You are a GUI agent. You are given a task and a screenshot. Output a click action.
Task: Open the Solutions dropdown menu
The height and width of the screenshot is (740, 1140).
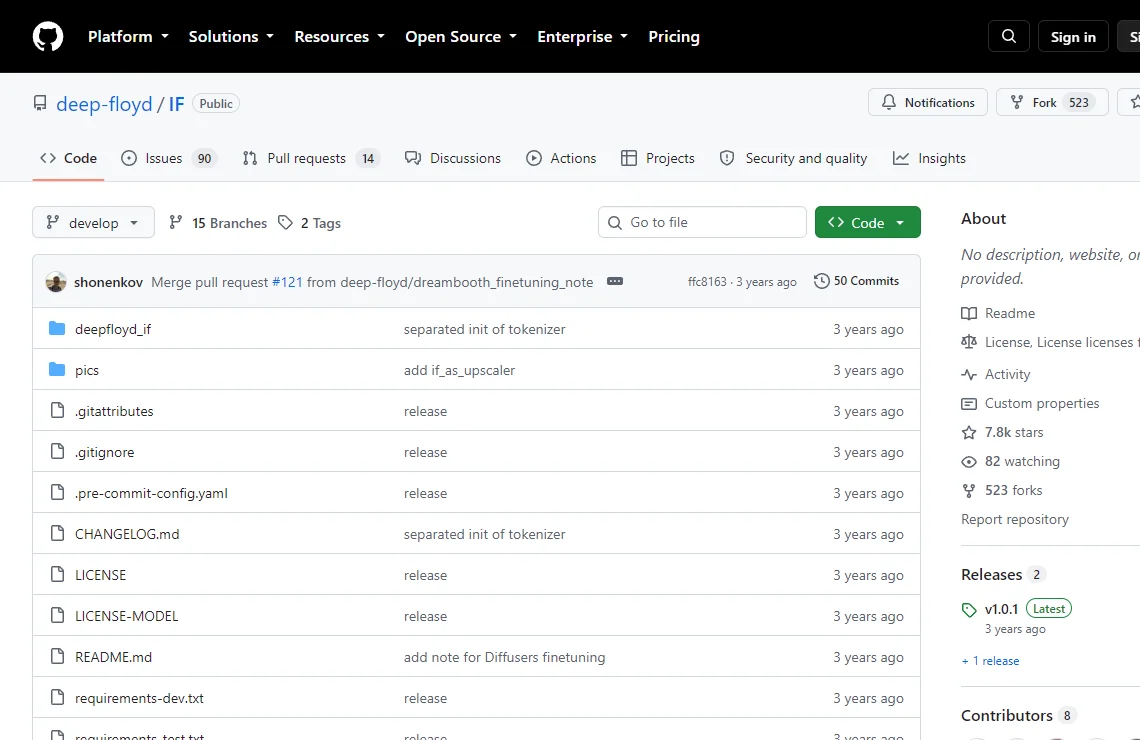231,36
